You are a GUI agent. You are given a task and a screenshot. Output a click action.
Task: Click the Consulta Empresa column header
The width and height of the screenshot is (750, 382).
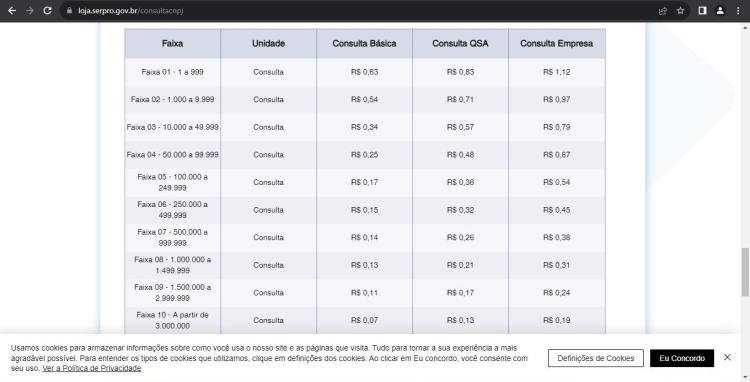(557, 44)
